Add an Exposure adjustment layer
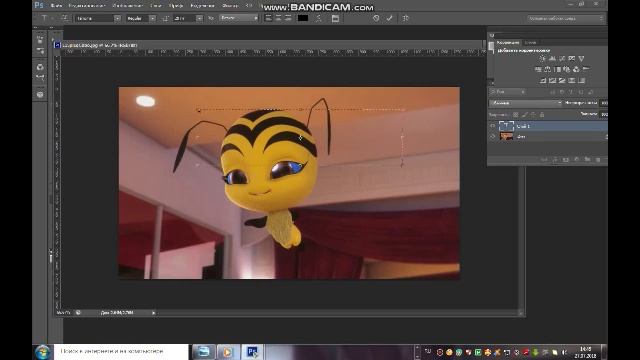Screen dimensions: 640x360 [571, 59]
